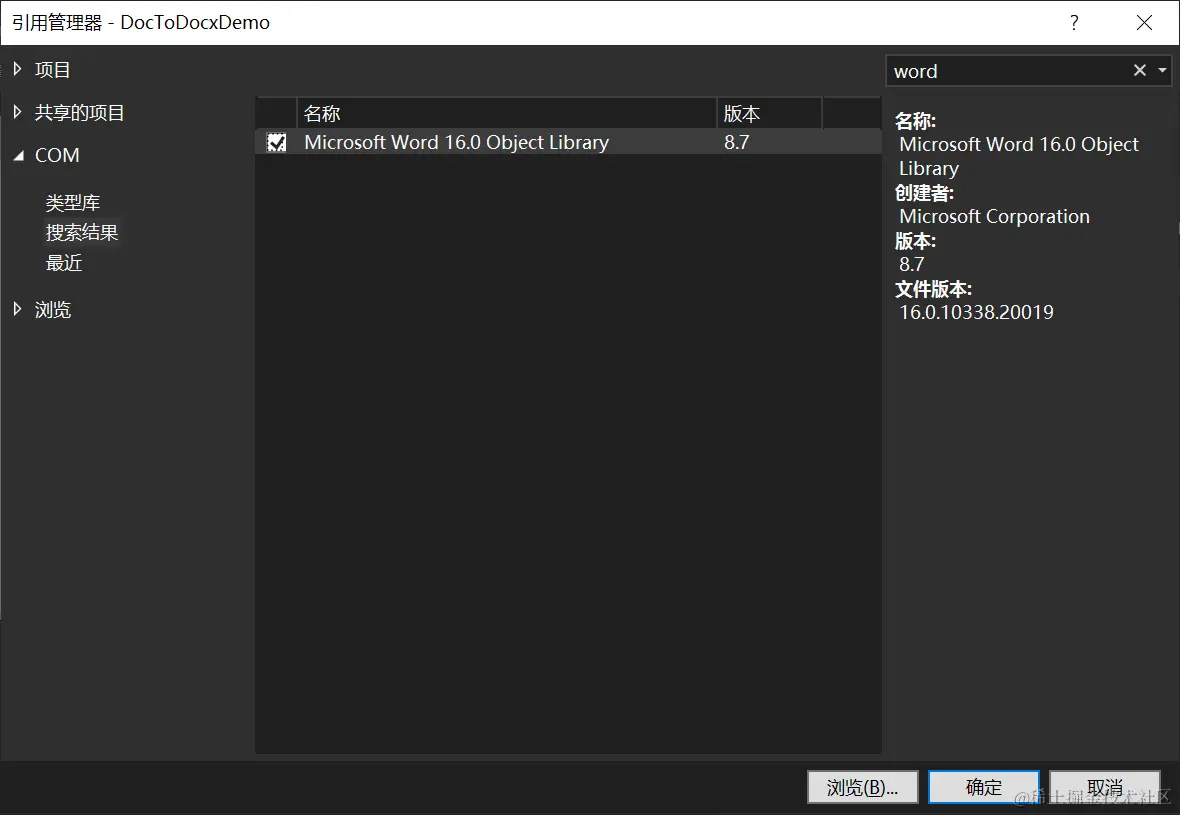Confirm with the 确定 button
This screenshot has height=815, width=1180.
984,787
